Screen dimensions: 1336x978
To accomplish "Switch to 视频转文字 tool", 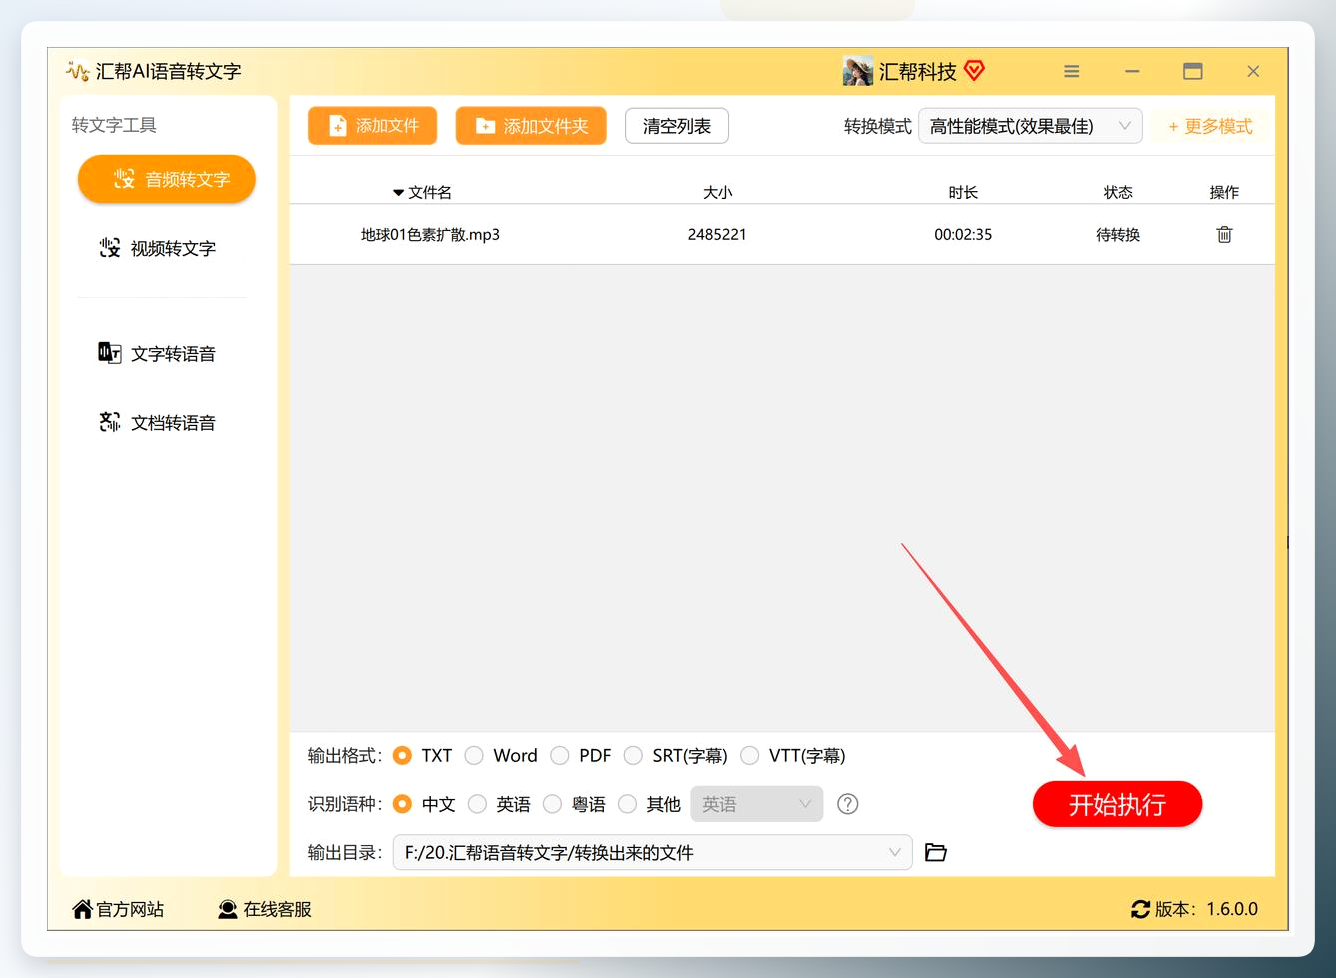I will (158, 248).
